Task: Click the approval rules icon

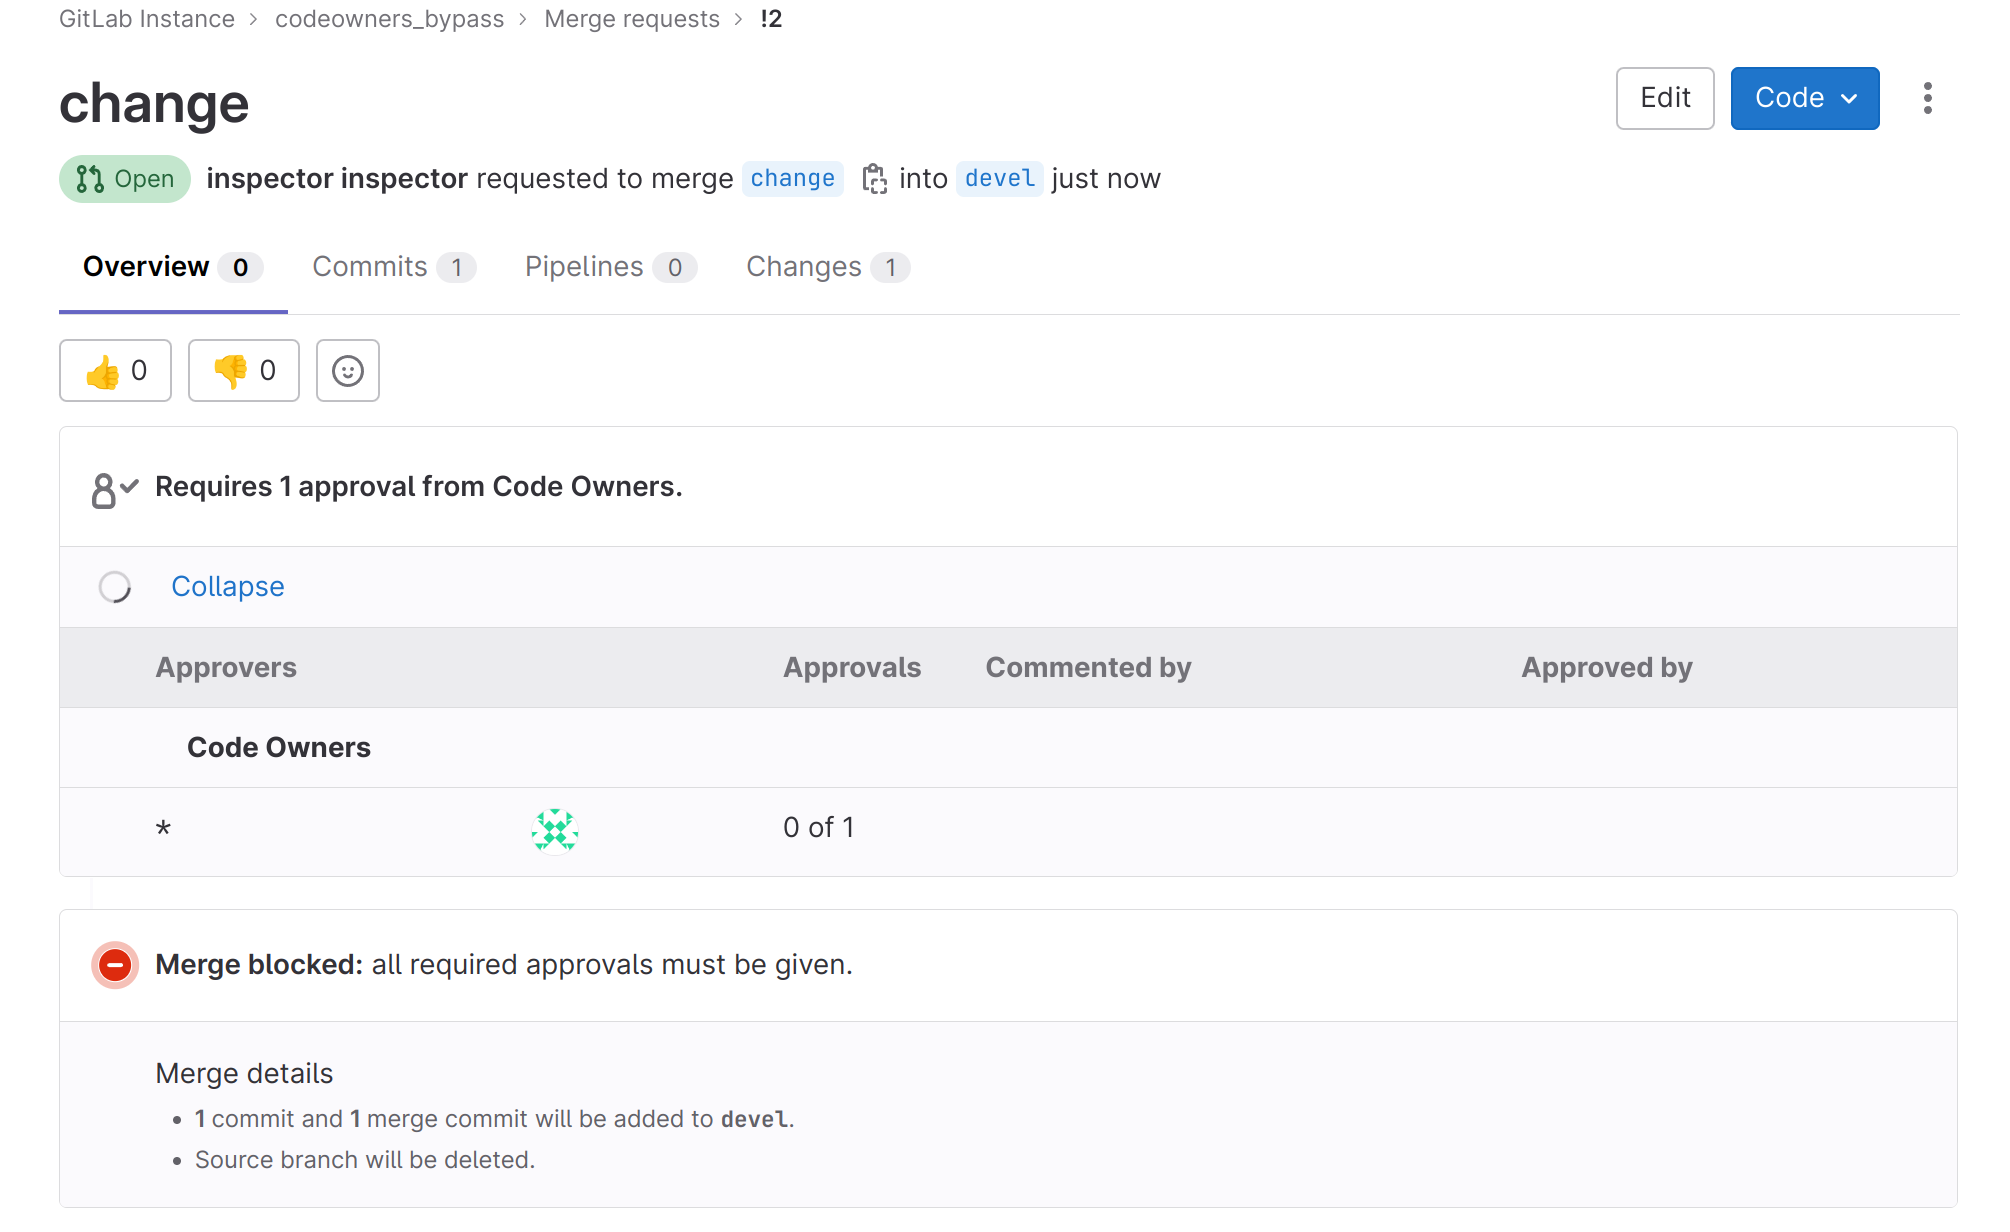Action: pos(114,488)
